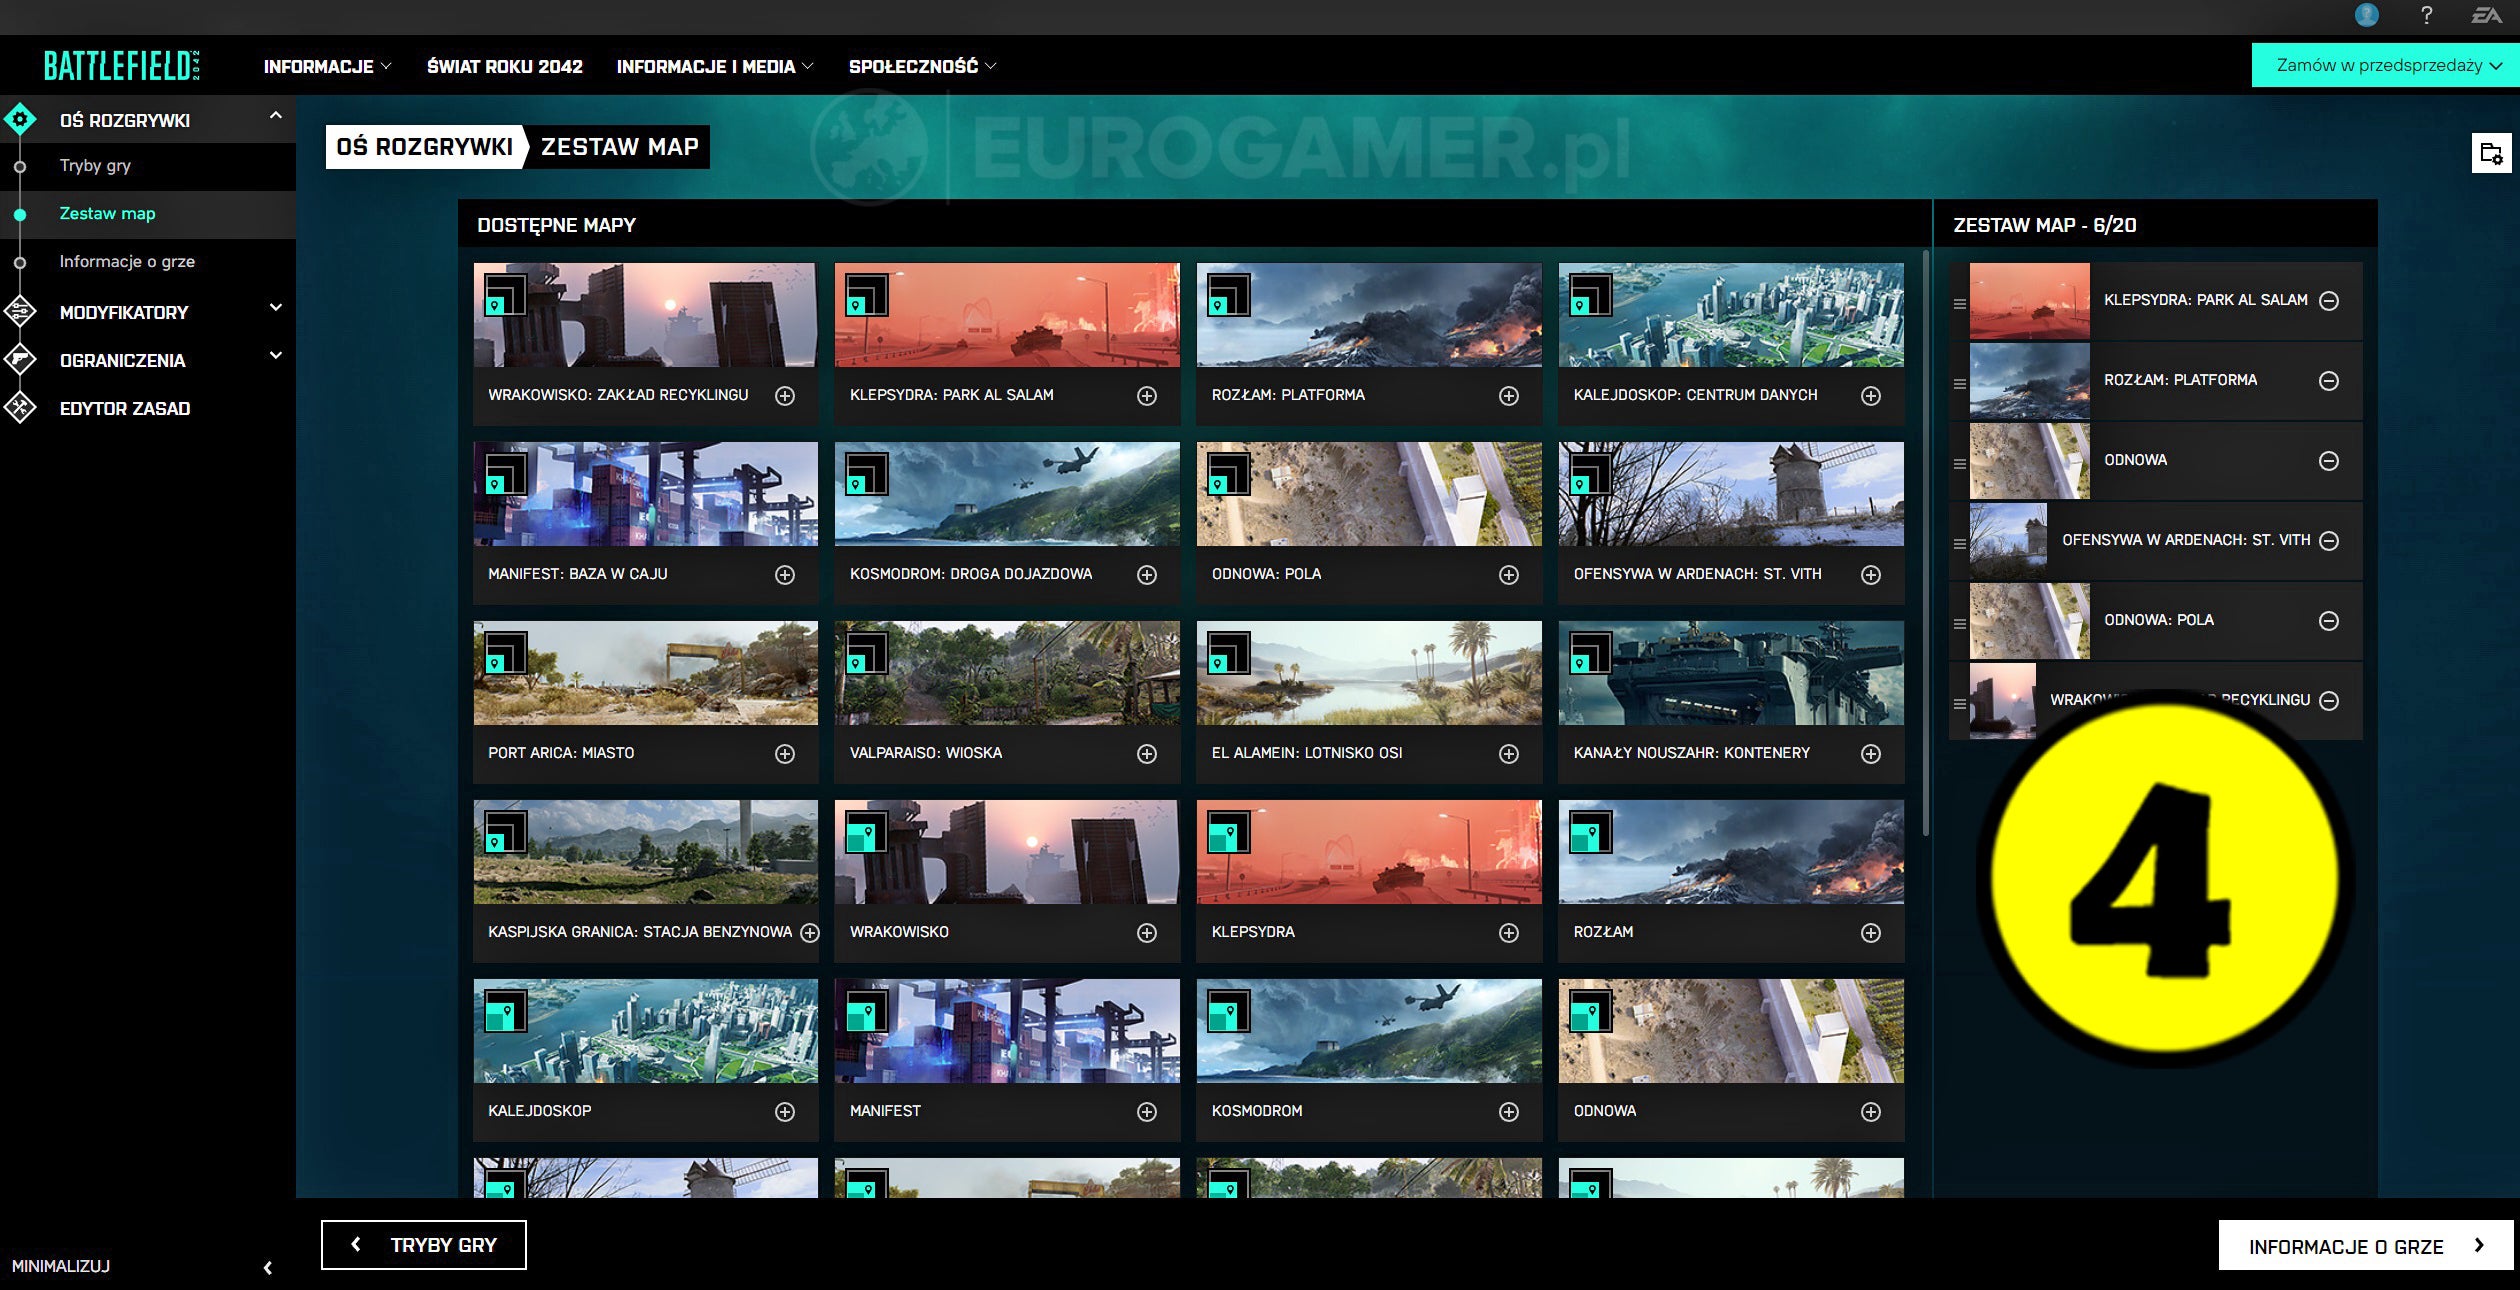
Task: Add El Alamein: Lotnisko Osi via plus icon
Action: coord(1509,754)
